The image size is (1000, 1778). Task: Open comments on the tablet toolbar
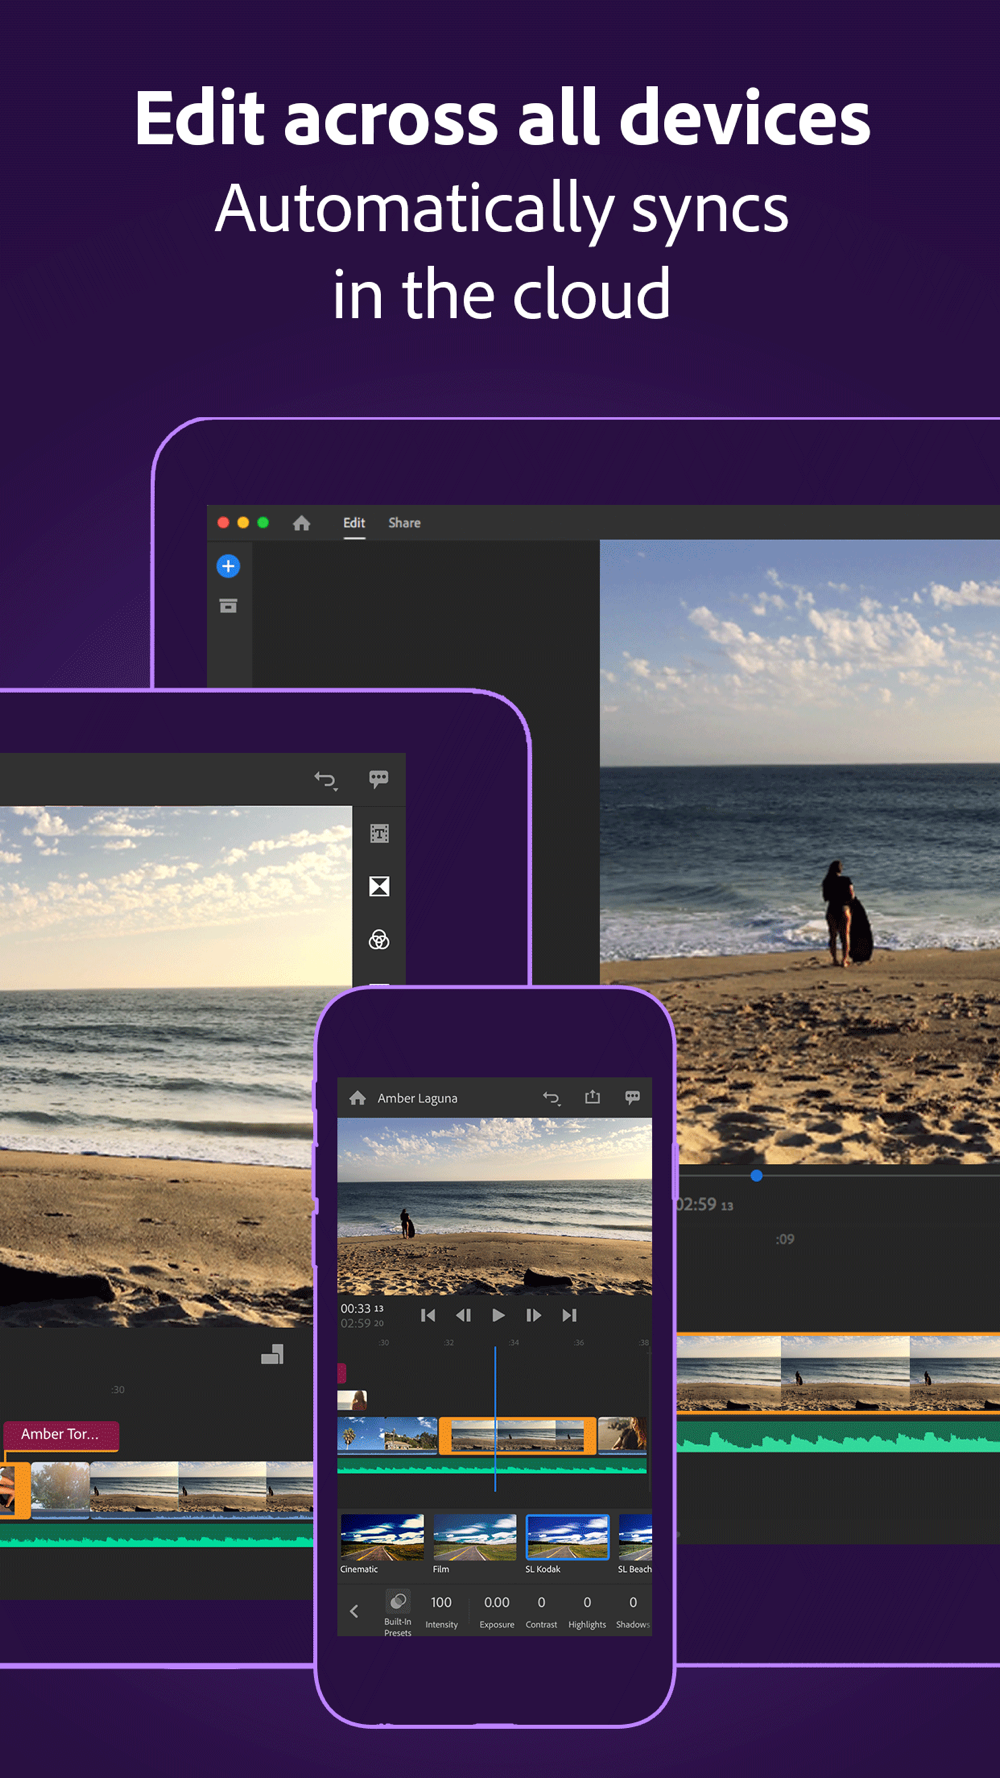click(x=379, y=779)
